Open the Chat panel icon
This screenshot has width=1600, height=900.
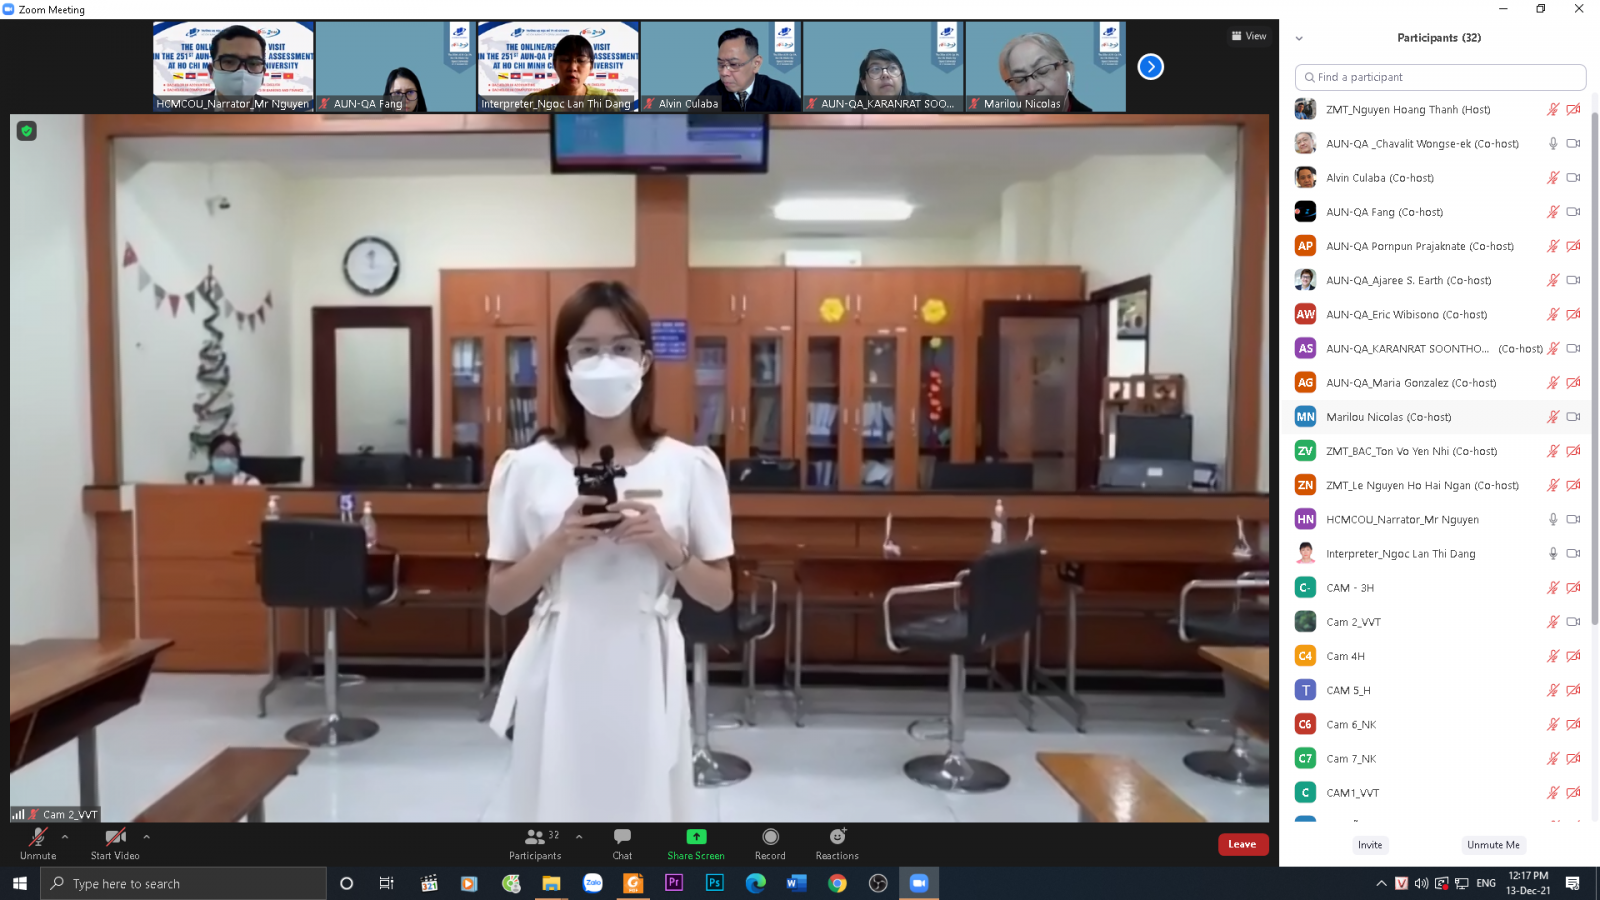pos(622,837)
